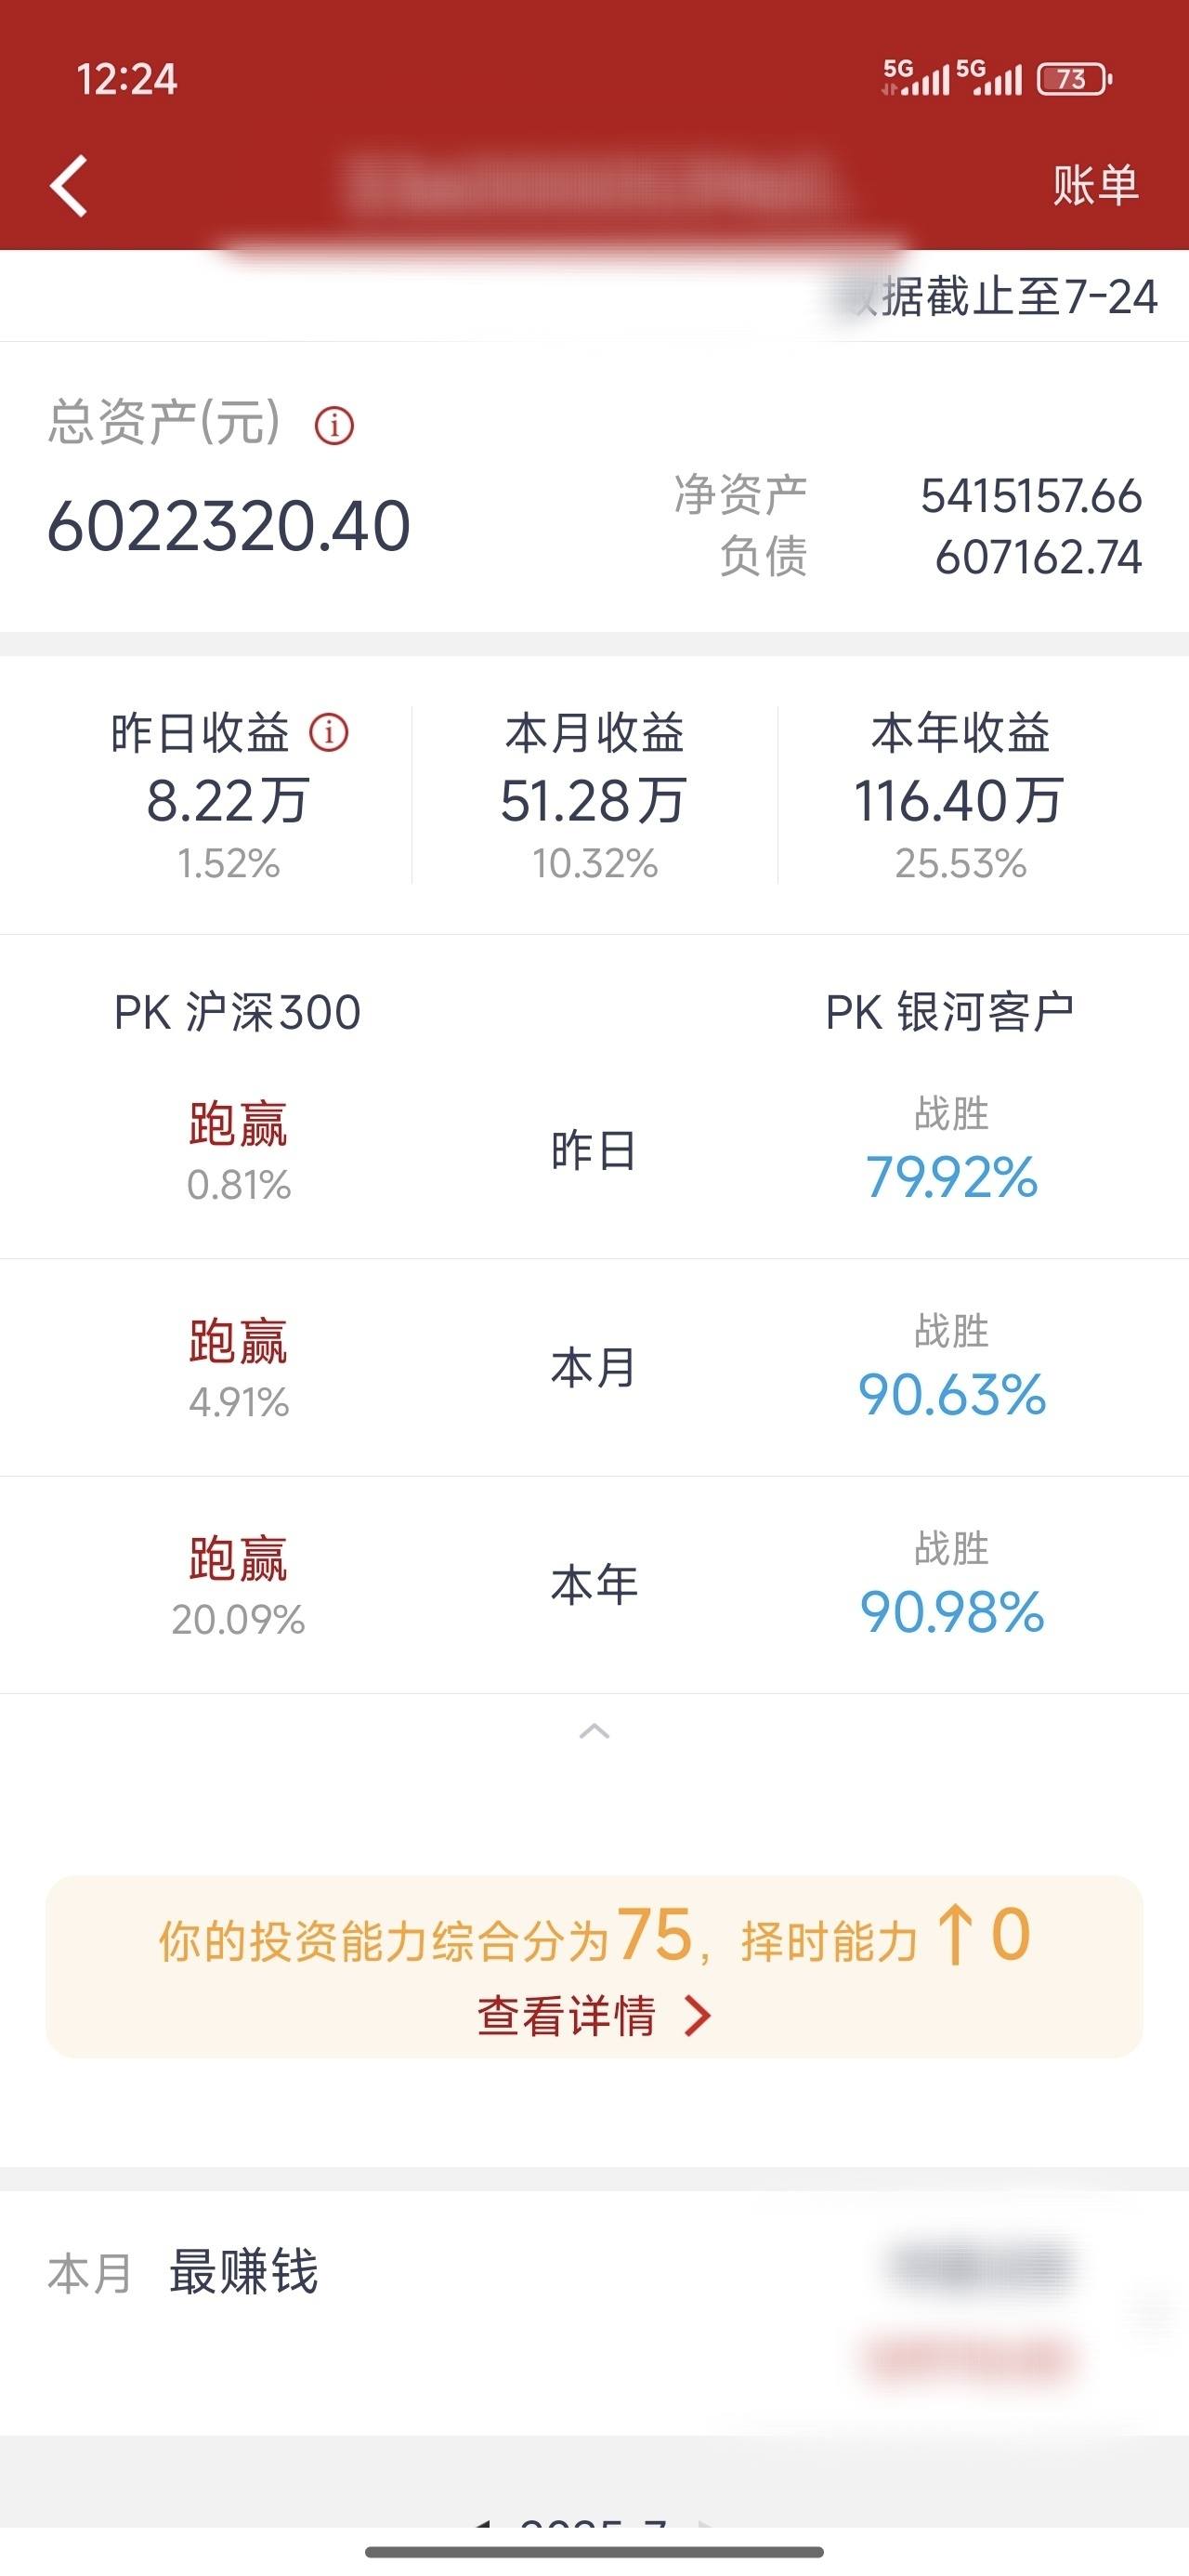Tap the battery indicator in status bar
Viewport: 1189px width, 2576px height.
[x=1075, y=79]
